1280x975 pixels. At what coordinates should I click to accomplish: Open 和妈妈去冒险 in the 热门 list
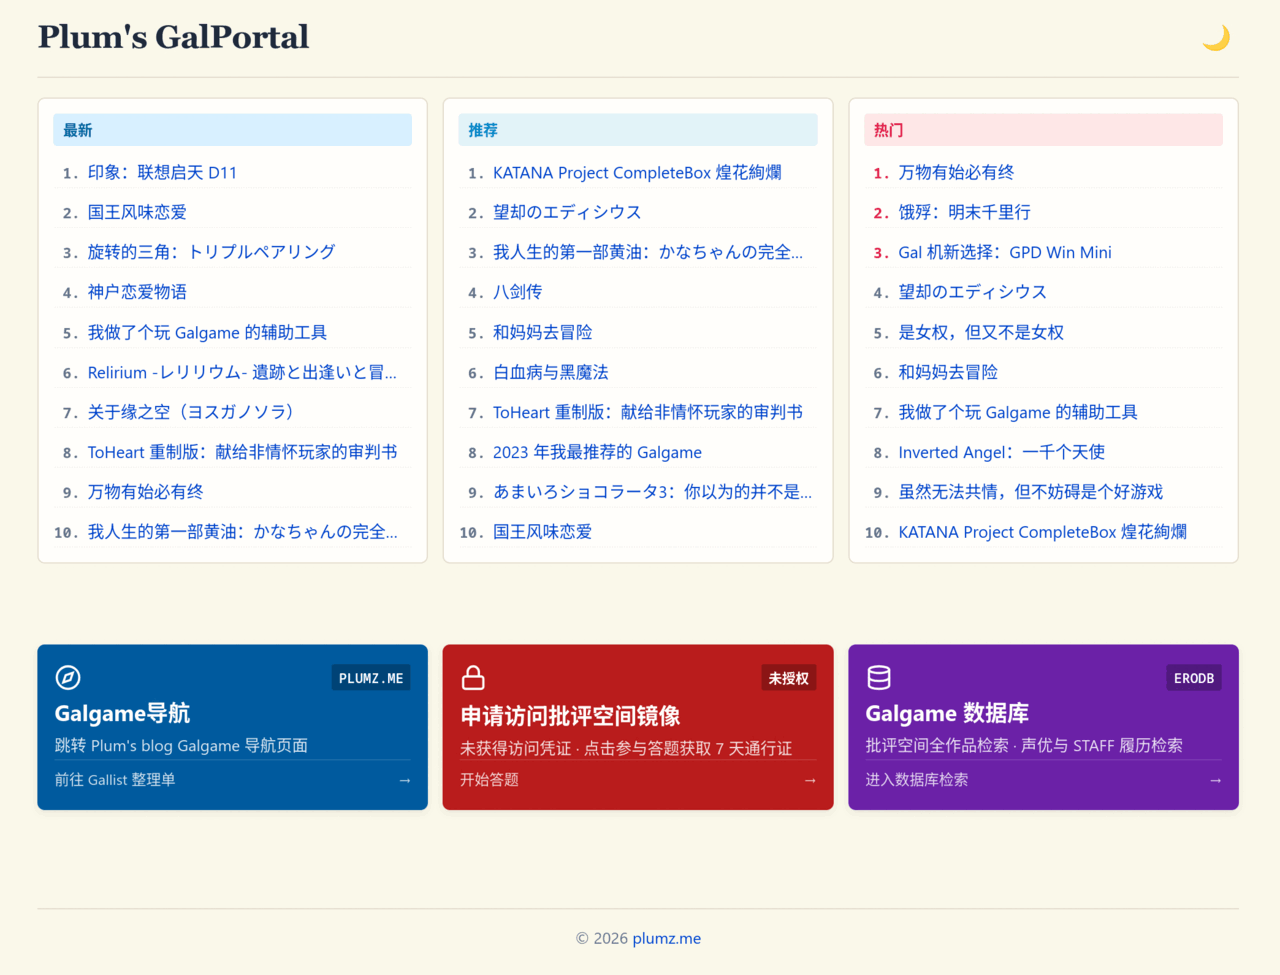point(948,372)
